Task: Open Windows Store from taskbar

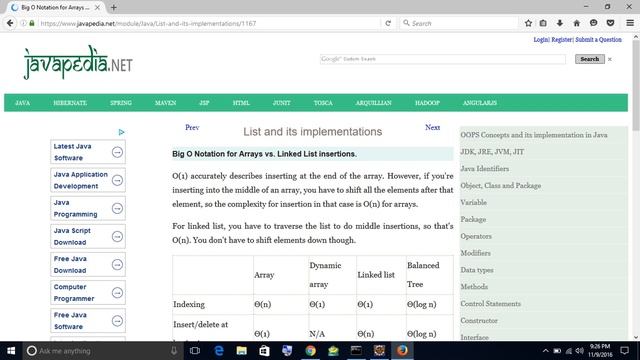Action: pos(264,351)
